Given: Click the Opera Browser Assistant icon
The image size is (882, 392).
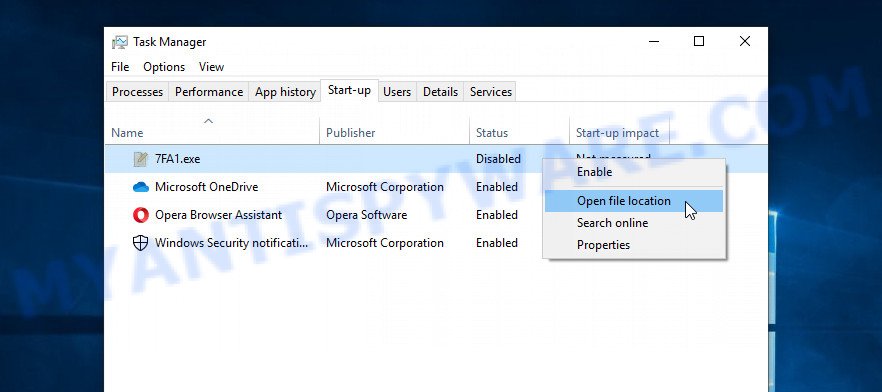Looking at the screenshot, I should (141, 215).
